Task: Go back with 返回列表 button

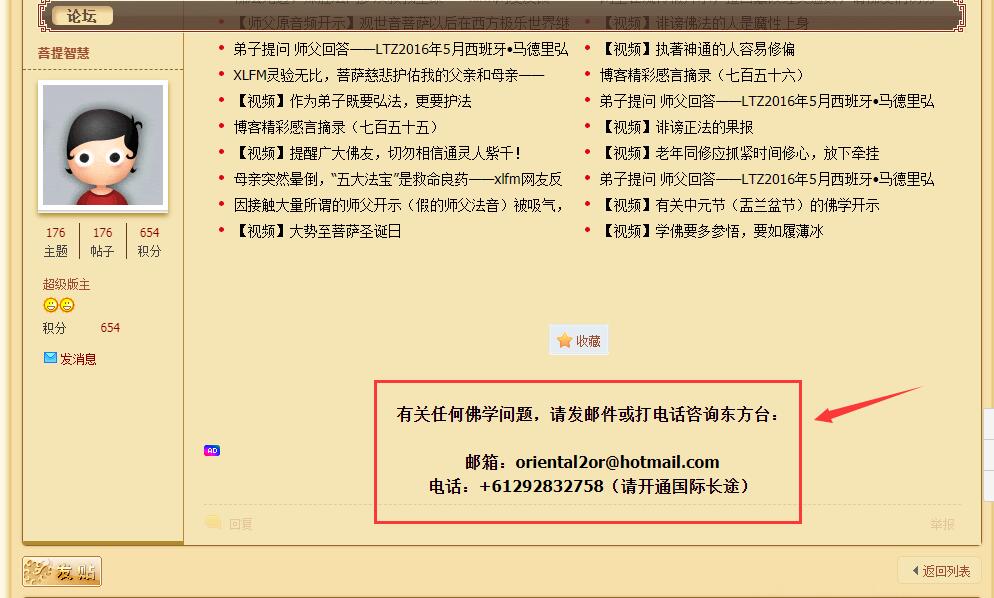Action: tap(940, 571)
